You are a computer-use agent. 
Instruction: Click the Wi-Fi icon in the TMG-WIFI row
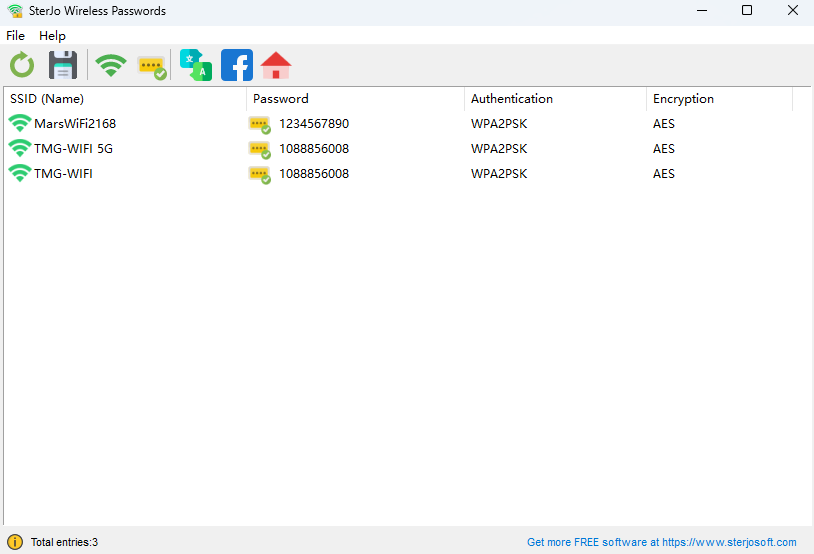coord(20,173)
